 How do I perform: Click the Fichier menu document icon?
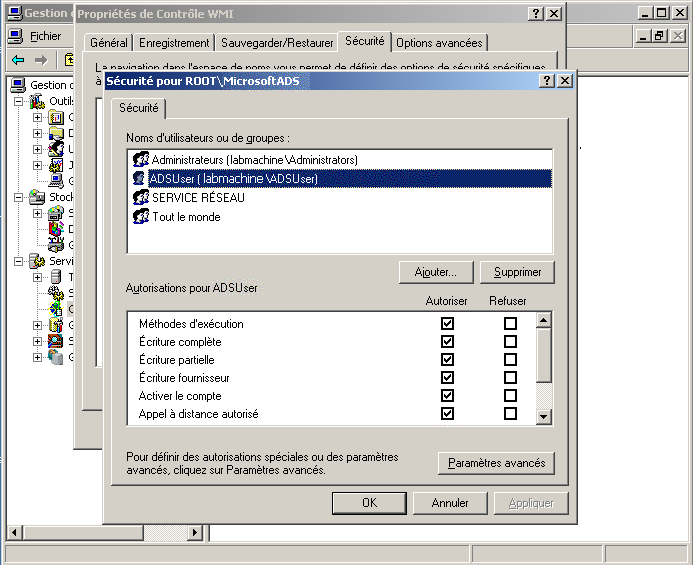coord(15,36)
